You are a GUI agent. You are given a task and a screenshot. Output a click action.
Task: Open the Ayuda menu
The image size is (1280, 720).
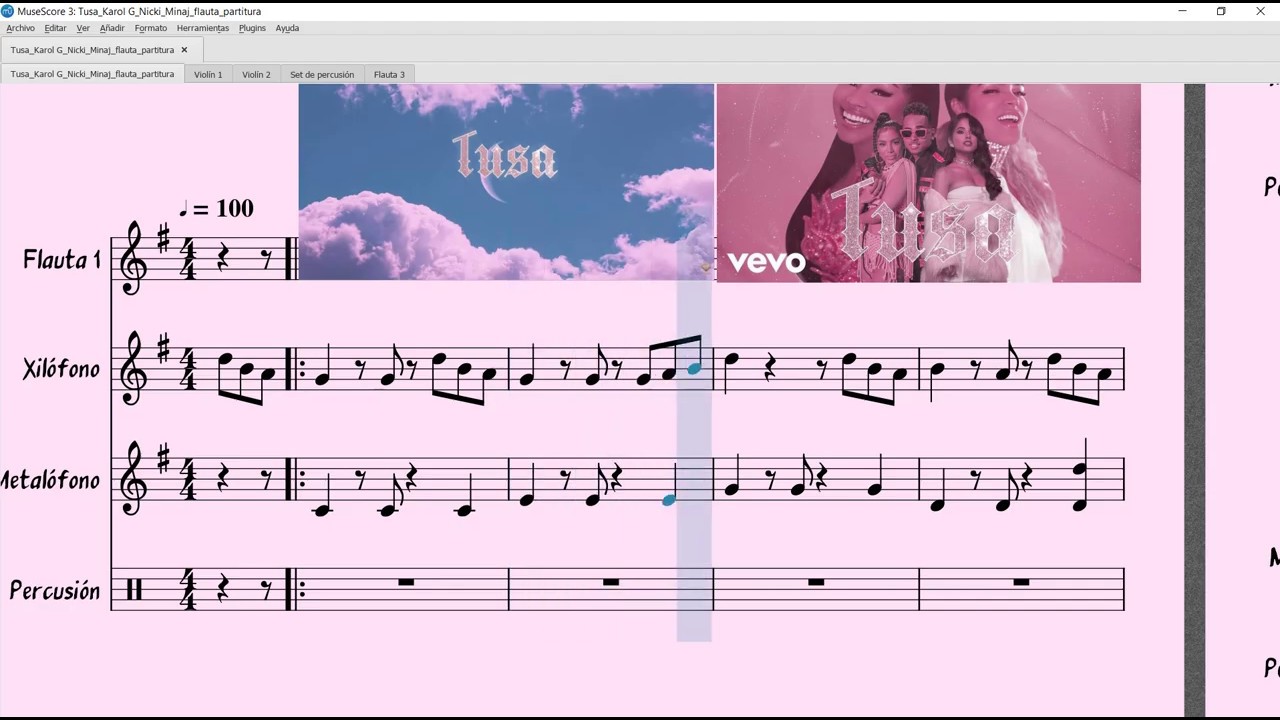(287, 28)
